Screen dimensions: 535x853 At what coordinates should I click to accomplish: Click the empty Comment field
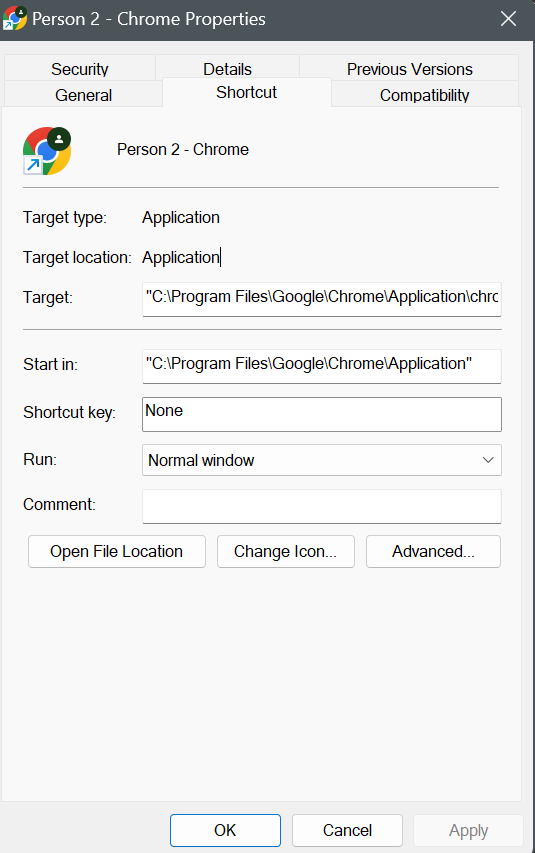pyautogui.click(x=322, y=506)
